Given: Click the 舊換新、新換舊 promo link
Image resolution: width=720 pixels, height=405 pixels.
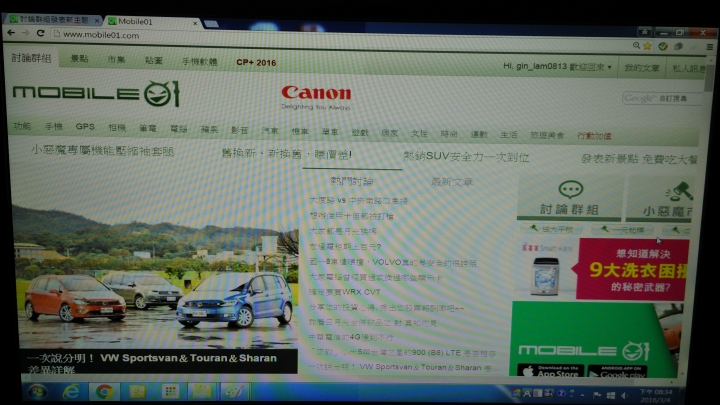Looking at the screenshot, I should click(287, 154).
